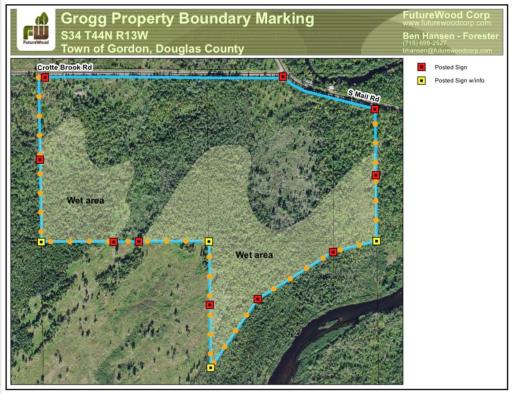Screen dimensions: 512x394
Task: Click the central 'Wet area' label
Action: coord(254,255)
